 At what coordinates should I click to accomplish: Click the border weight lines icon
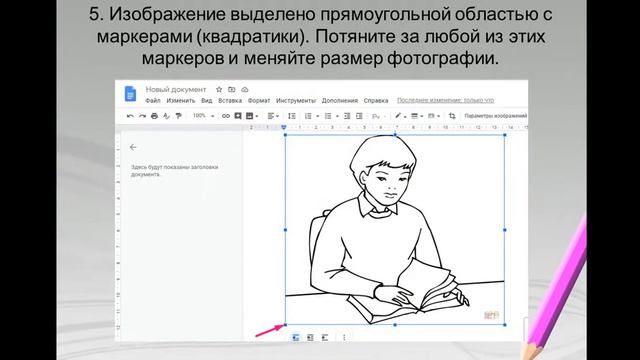[x=414, y=116]
